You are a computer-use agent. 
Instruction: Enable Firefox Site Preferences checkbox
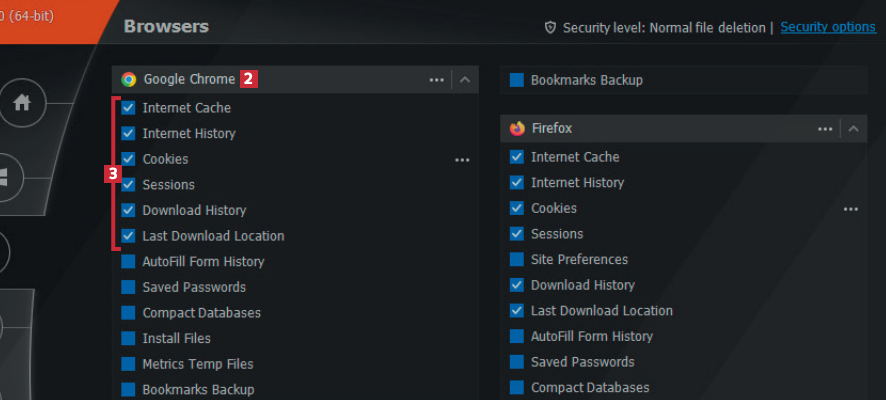pos(517,260)
